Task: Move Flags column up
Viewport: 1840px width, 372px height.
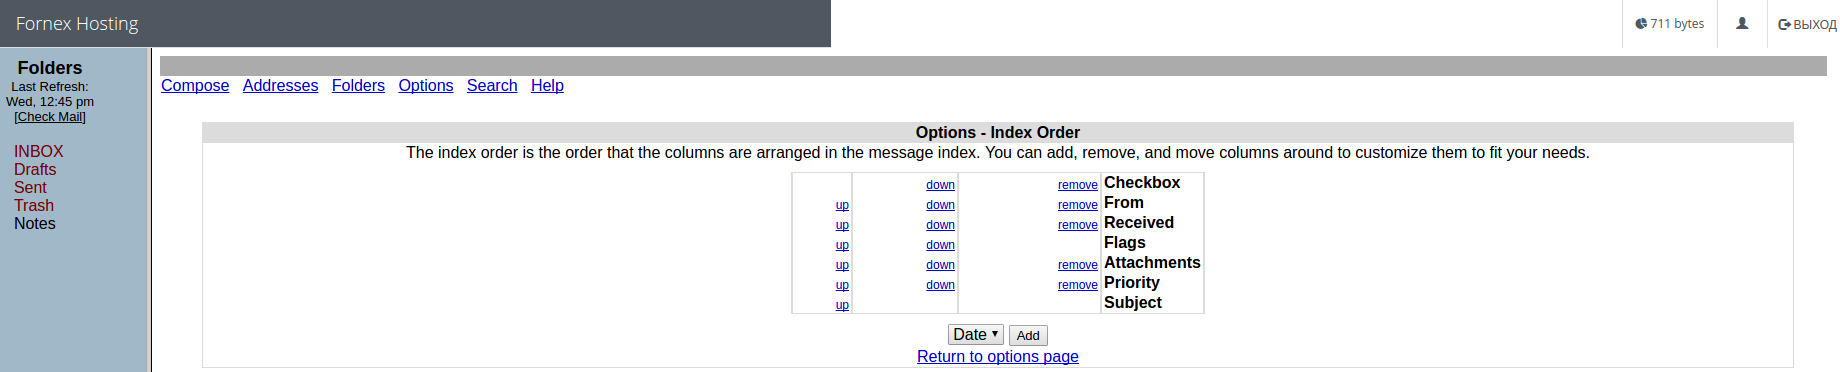Action: 842,245
